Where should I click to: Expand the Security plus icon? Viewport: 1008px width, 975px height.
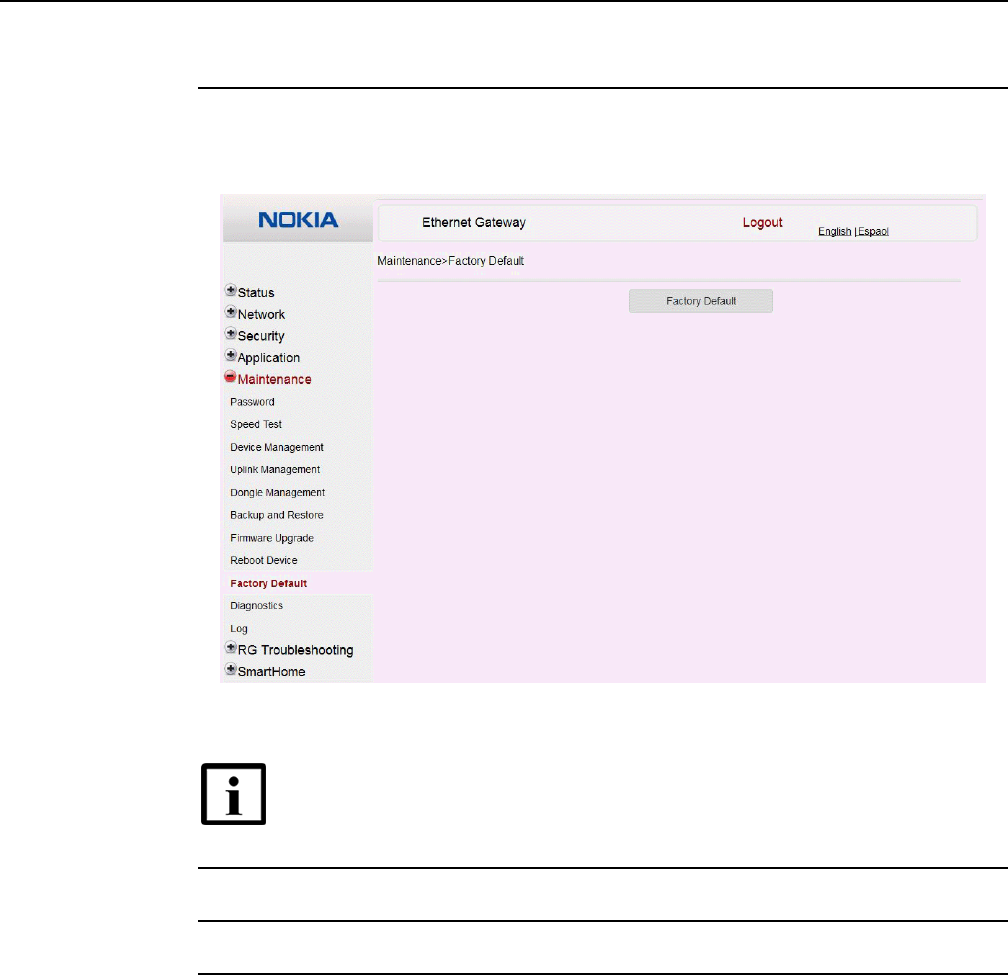231,334
